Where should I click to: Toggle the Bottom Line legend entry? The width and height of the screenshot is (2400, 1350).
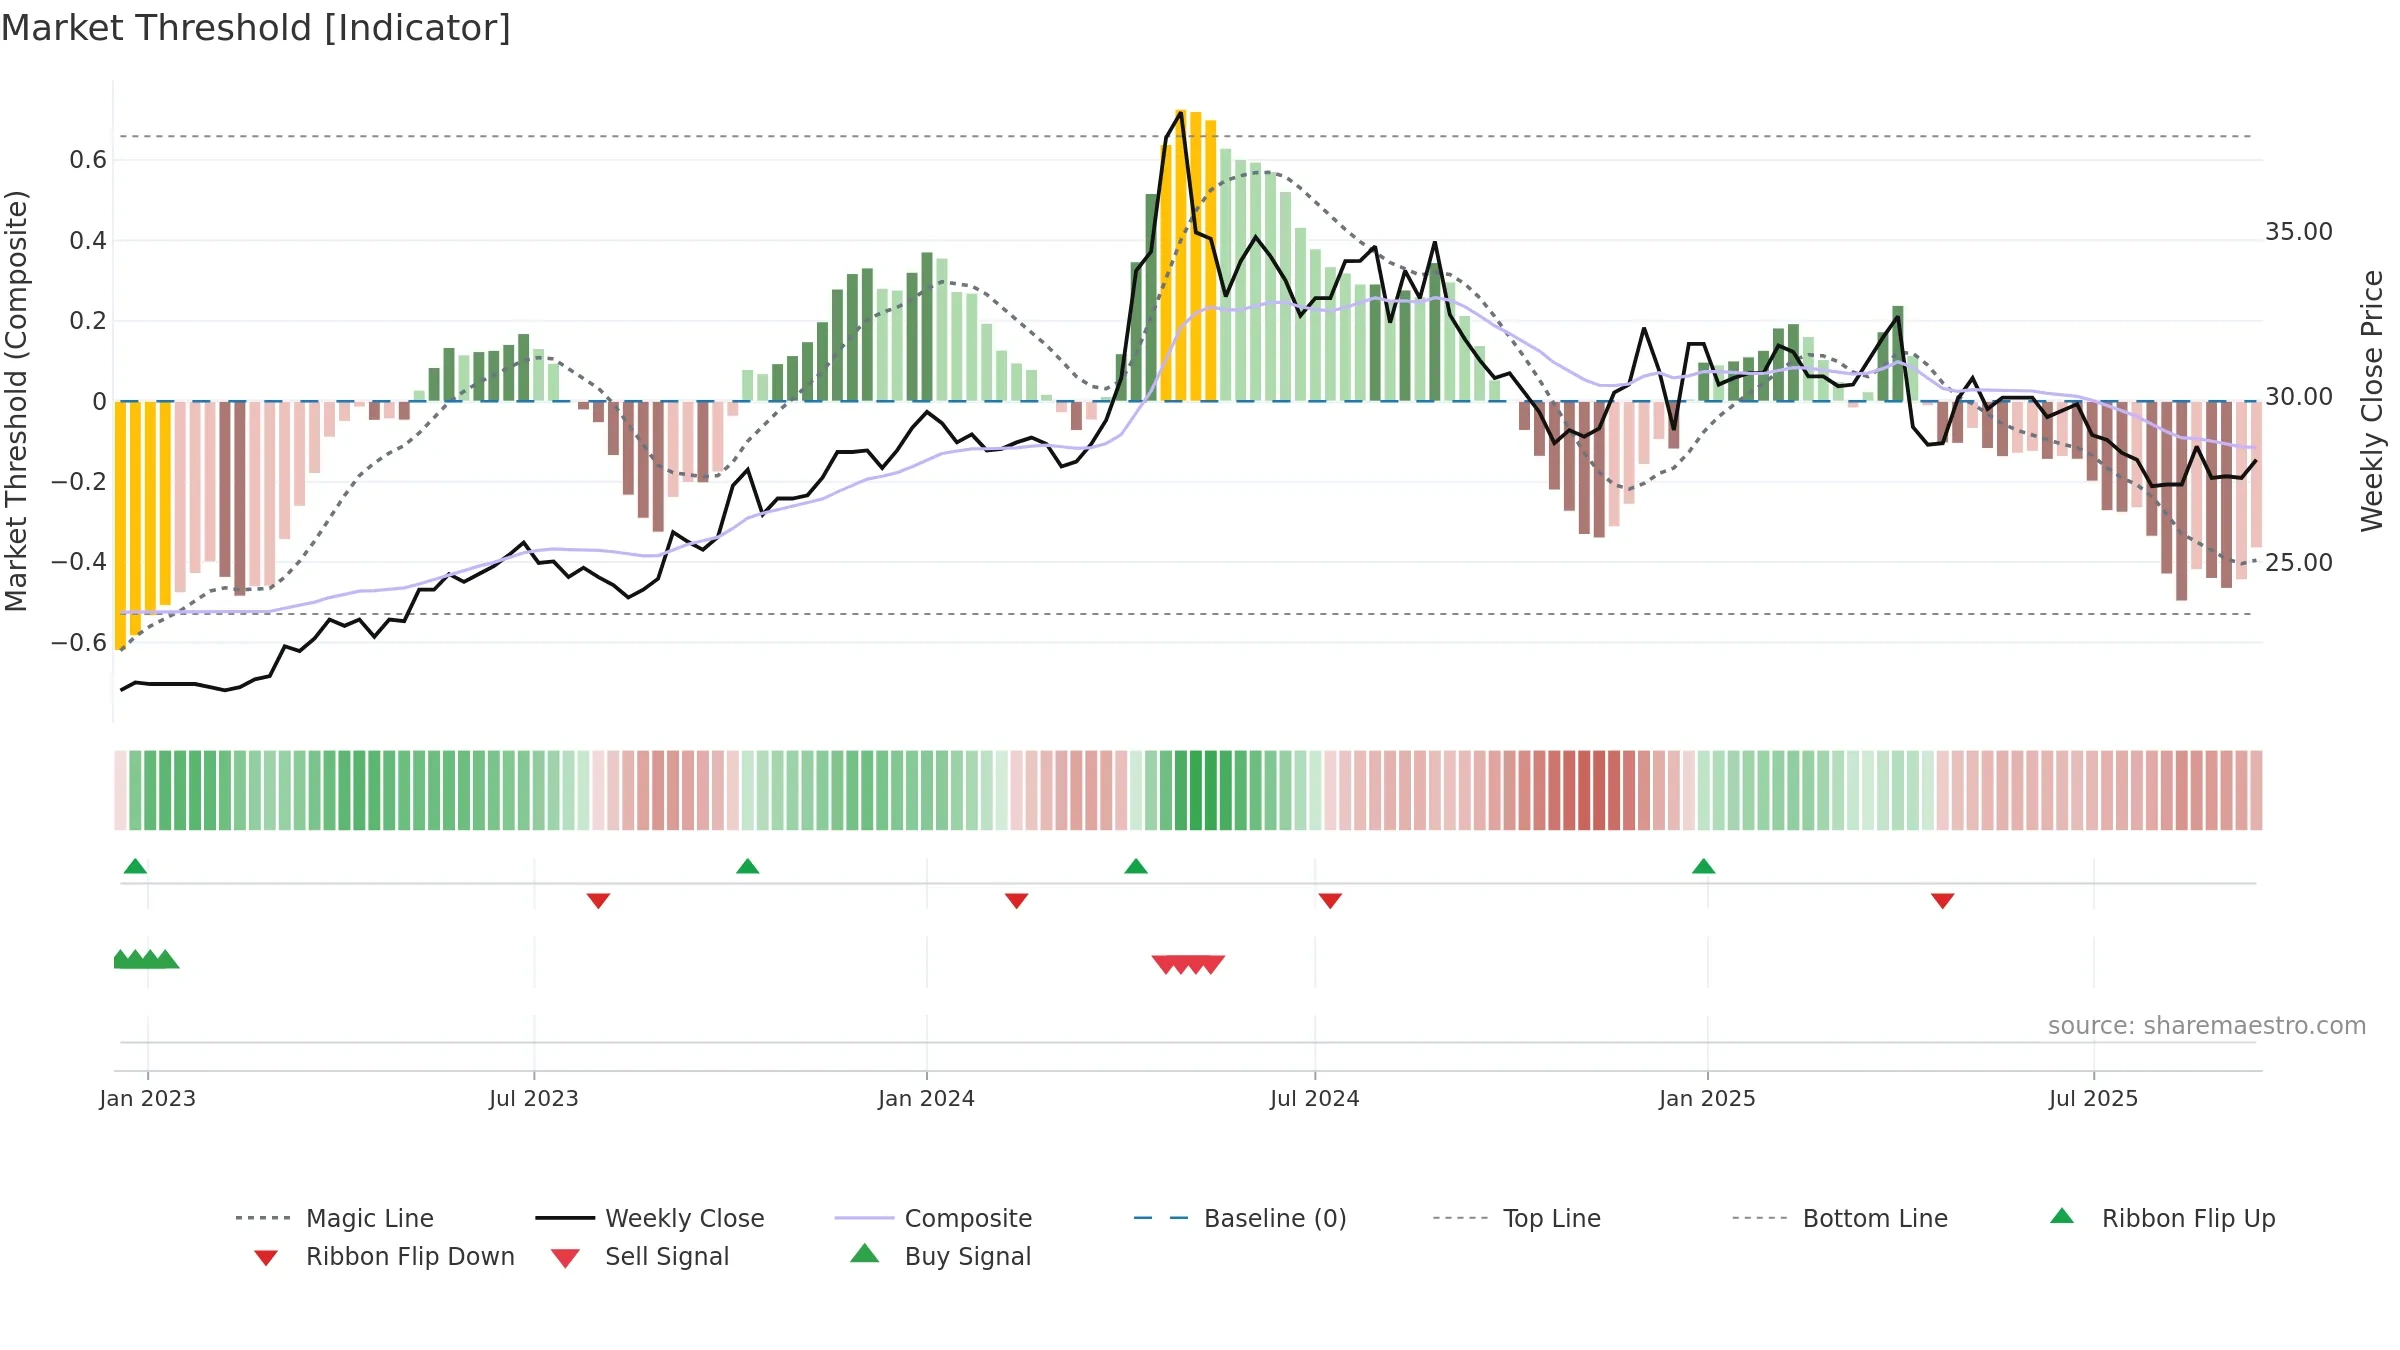click(x=1840, y=1218)
